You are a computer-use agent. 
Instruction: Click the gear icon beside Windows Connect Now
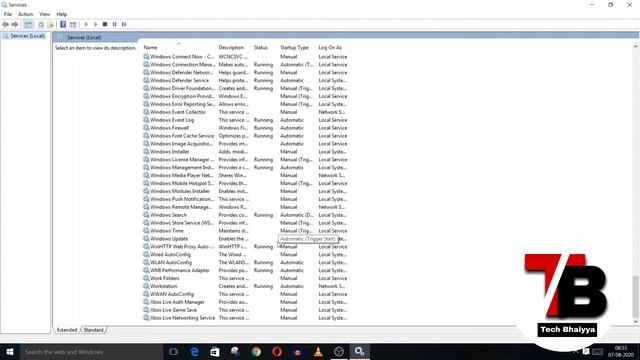pyautogui.click(x=146, y=56)
